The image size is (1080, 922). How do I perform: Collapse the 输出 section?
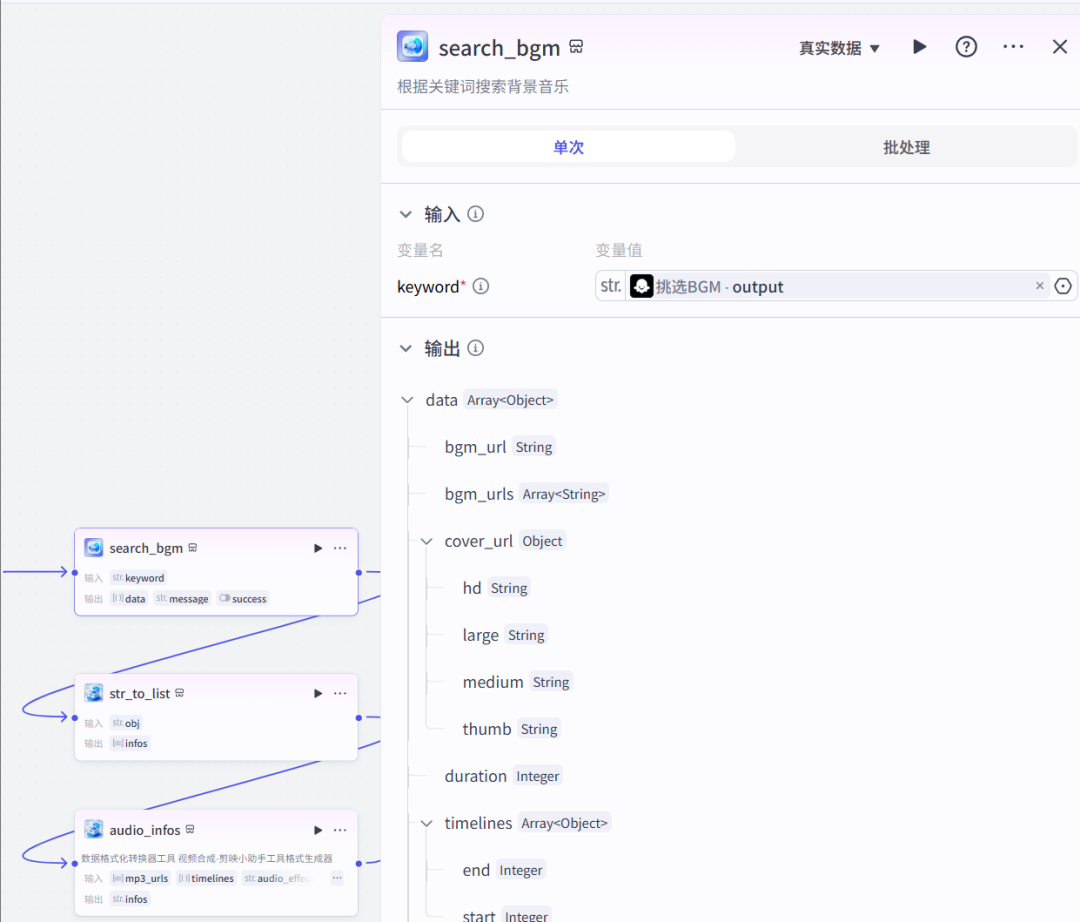[x=406, y=348]
